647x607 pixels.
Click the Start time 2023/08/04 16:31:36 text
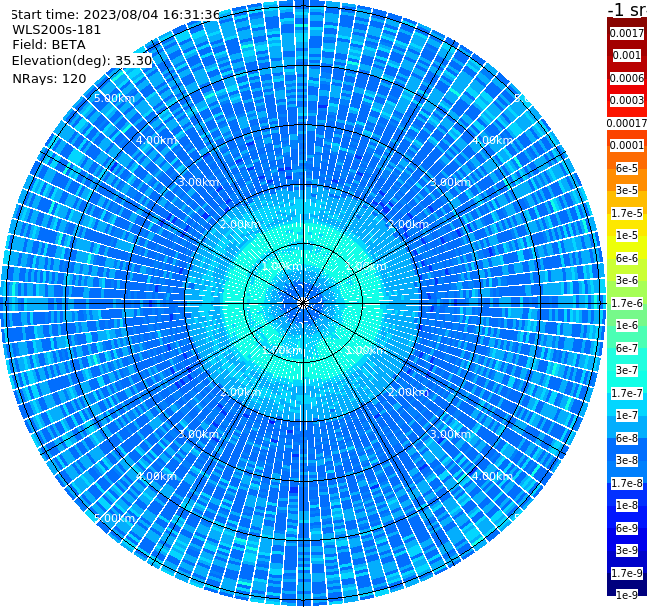pyautogui.click(x=116, y=15)
